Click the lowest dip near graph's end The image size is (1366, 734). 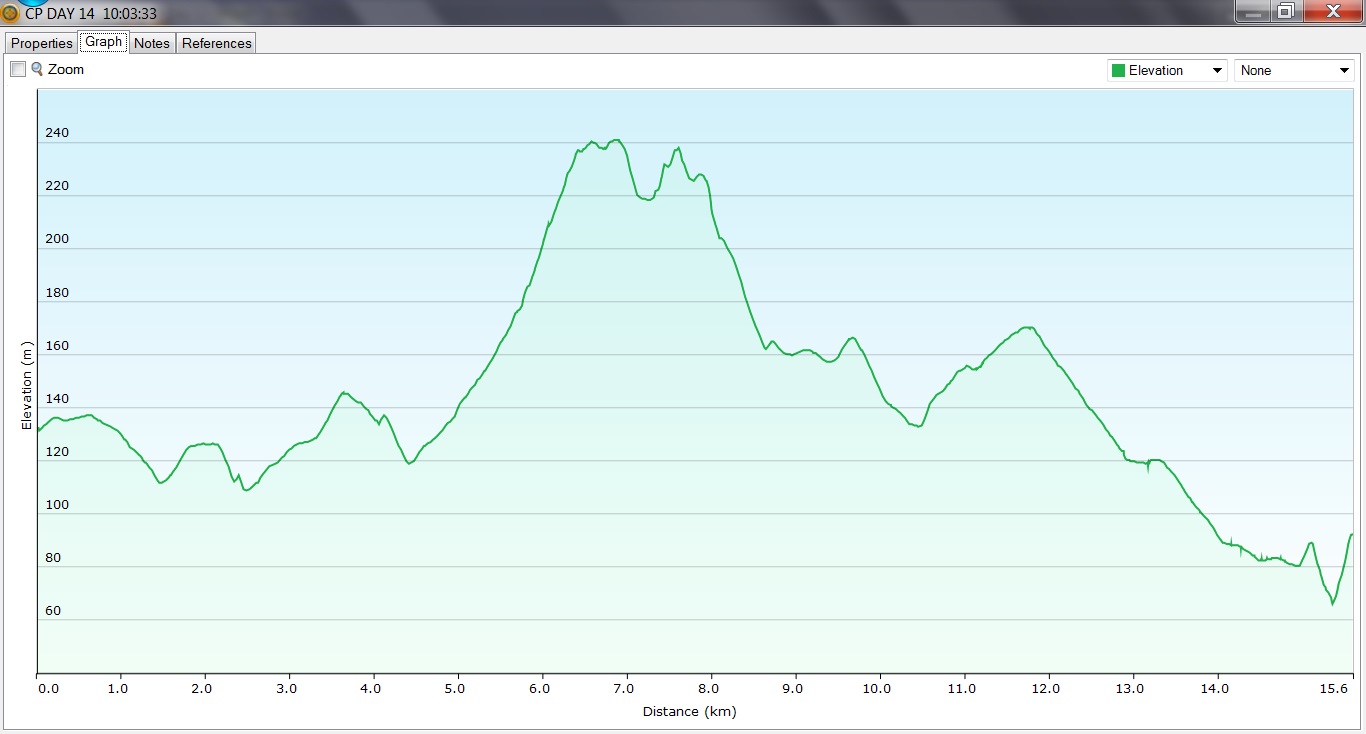pos(1332,604)
